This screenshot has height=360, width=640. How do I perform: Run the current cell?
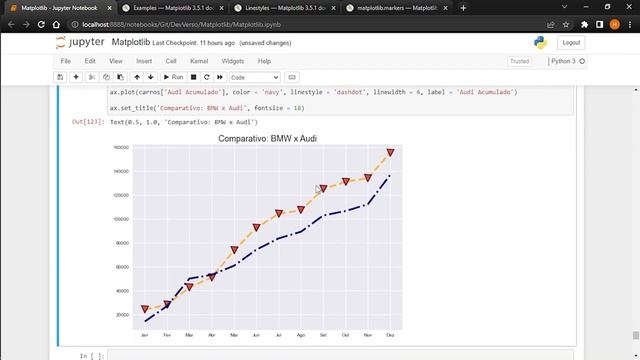(x=173, y=77)
